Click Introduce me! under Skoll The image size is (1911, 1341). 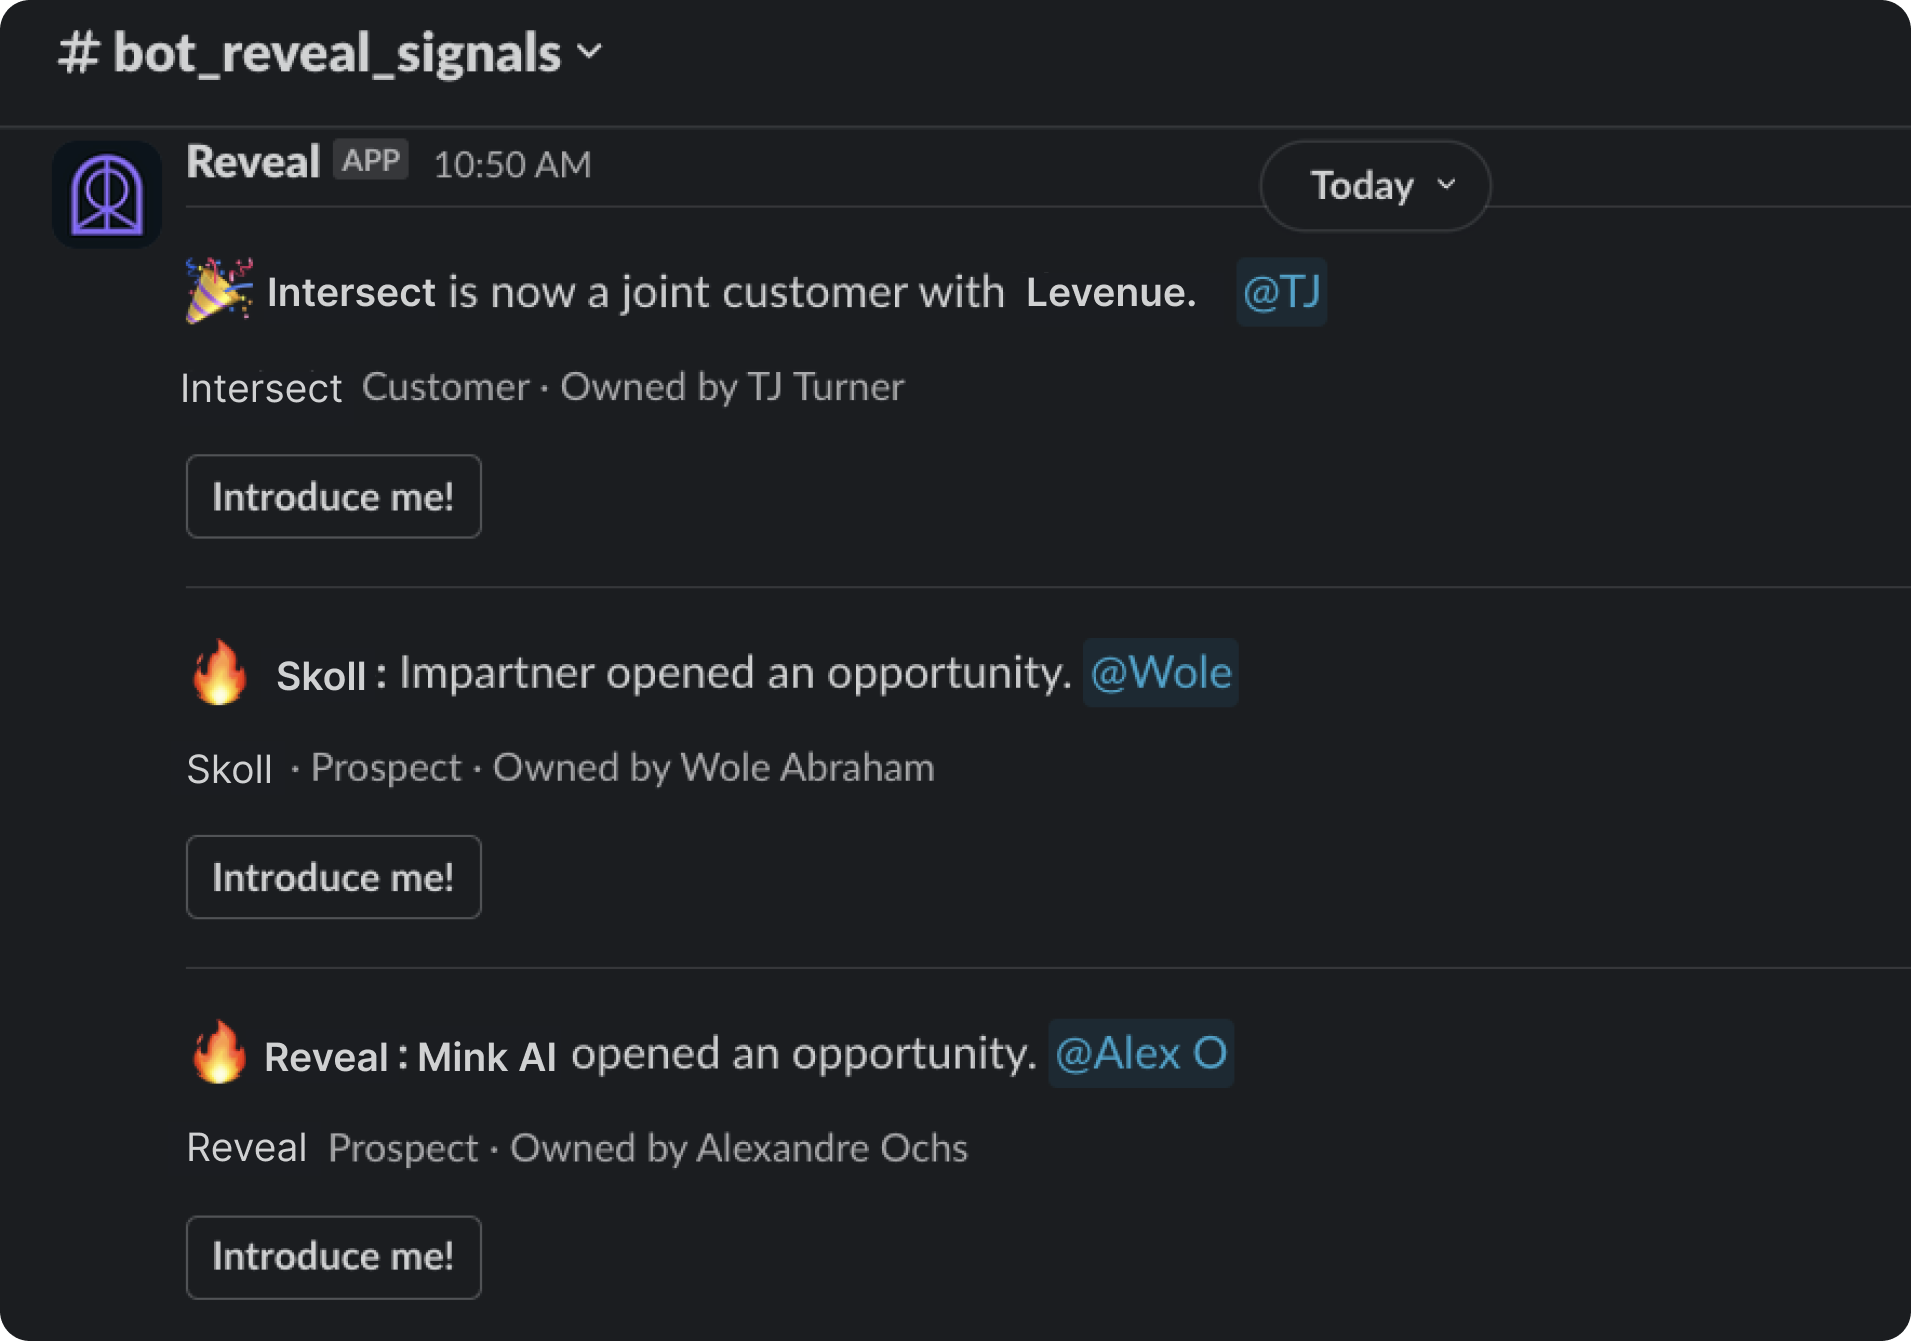point(333,877)
